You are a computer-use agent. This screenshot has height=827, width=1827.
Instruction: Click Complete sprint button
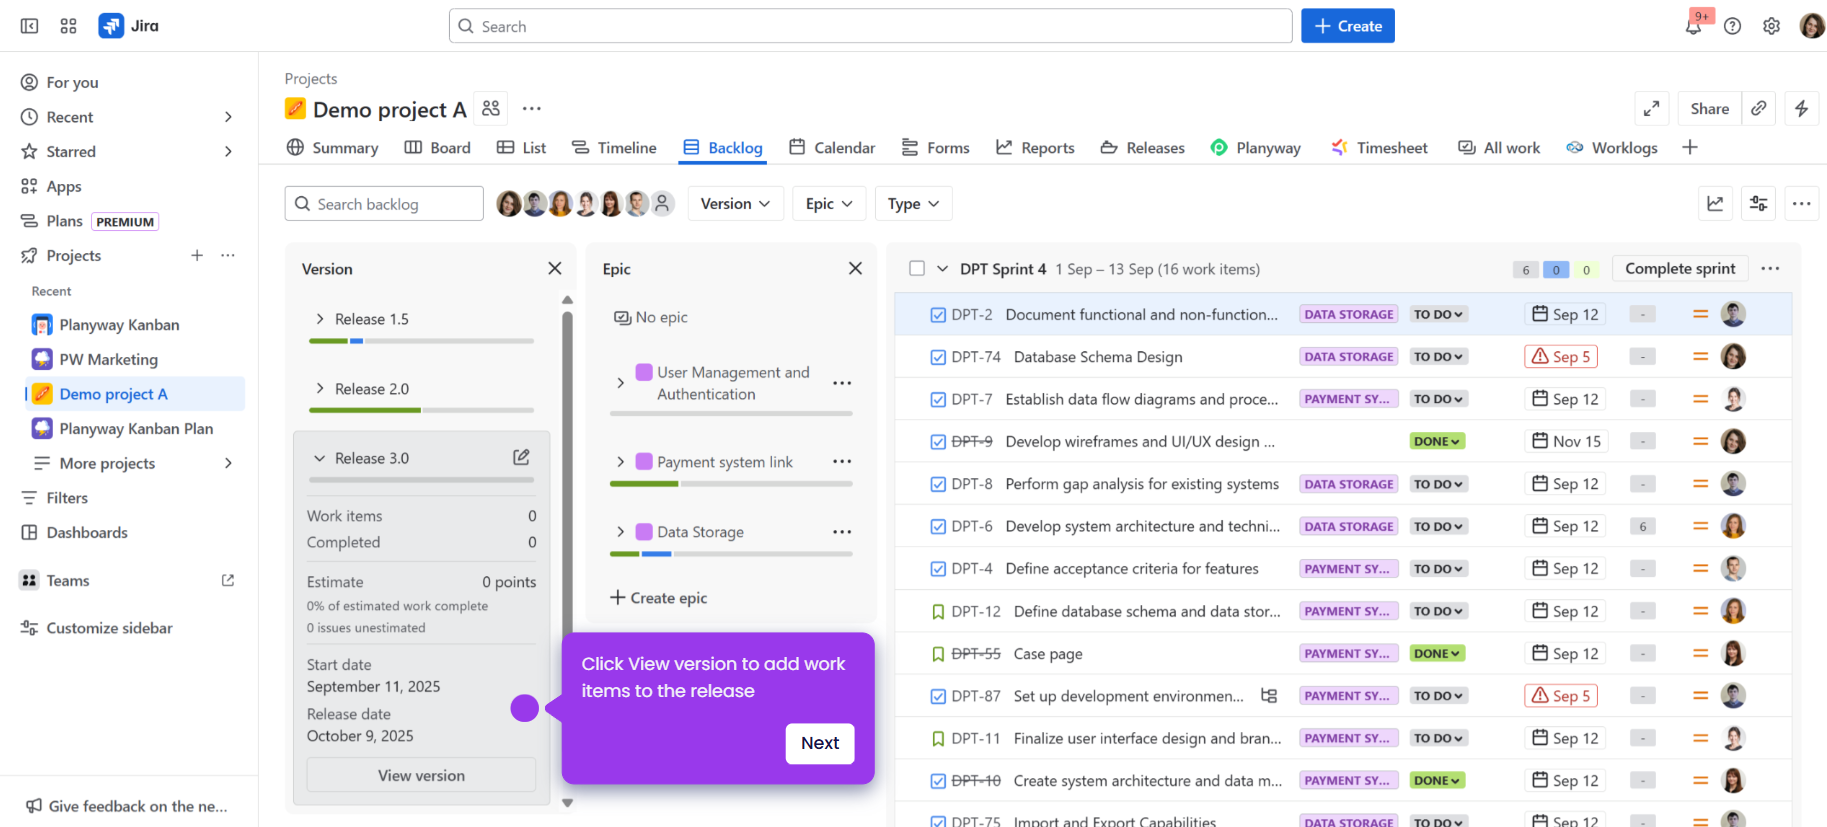tap(1680, 268)
